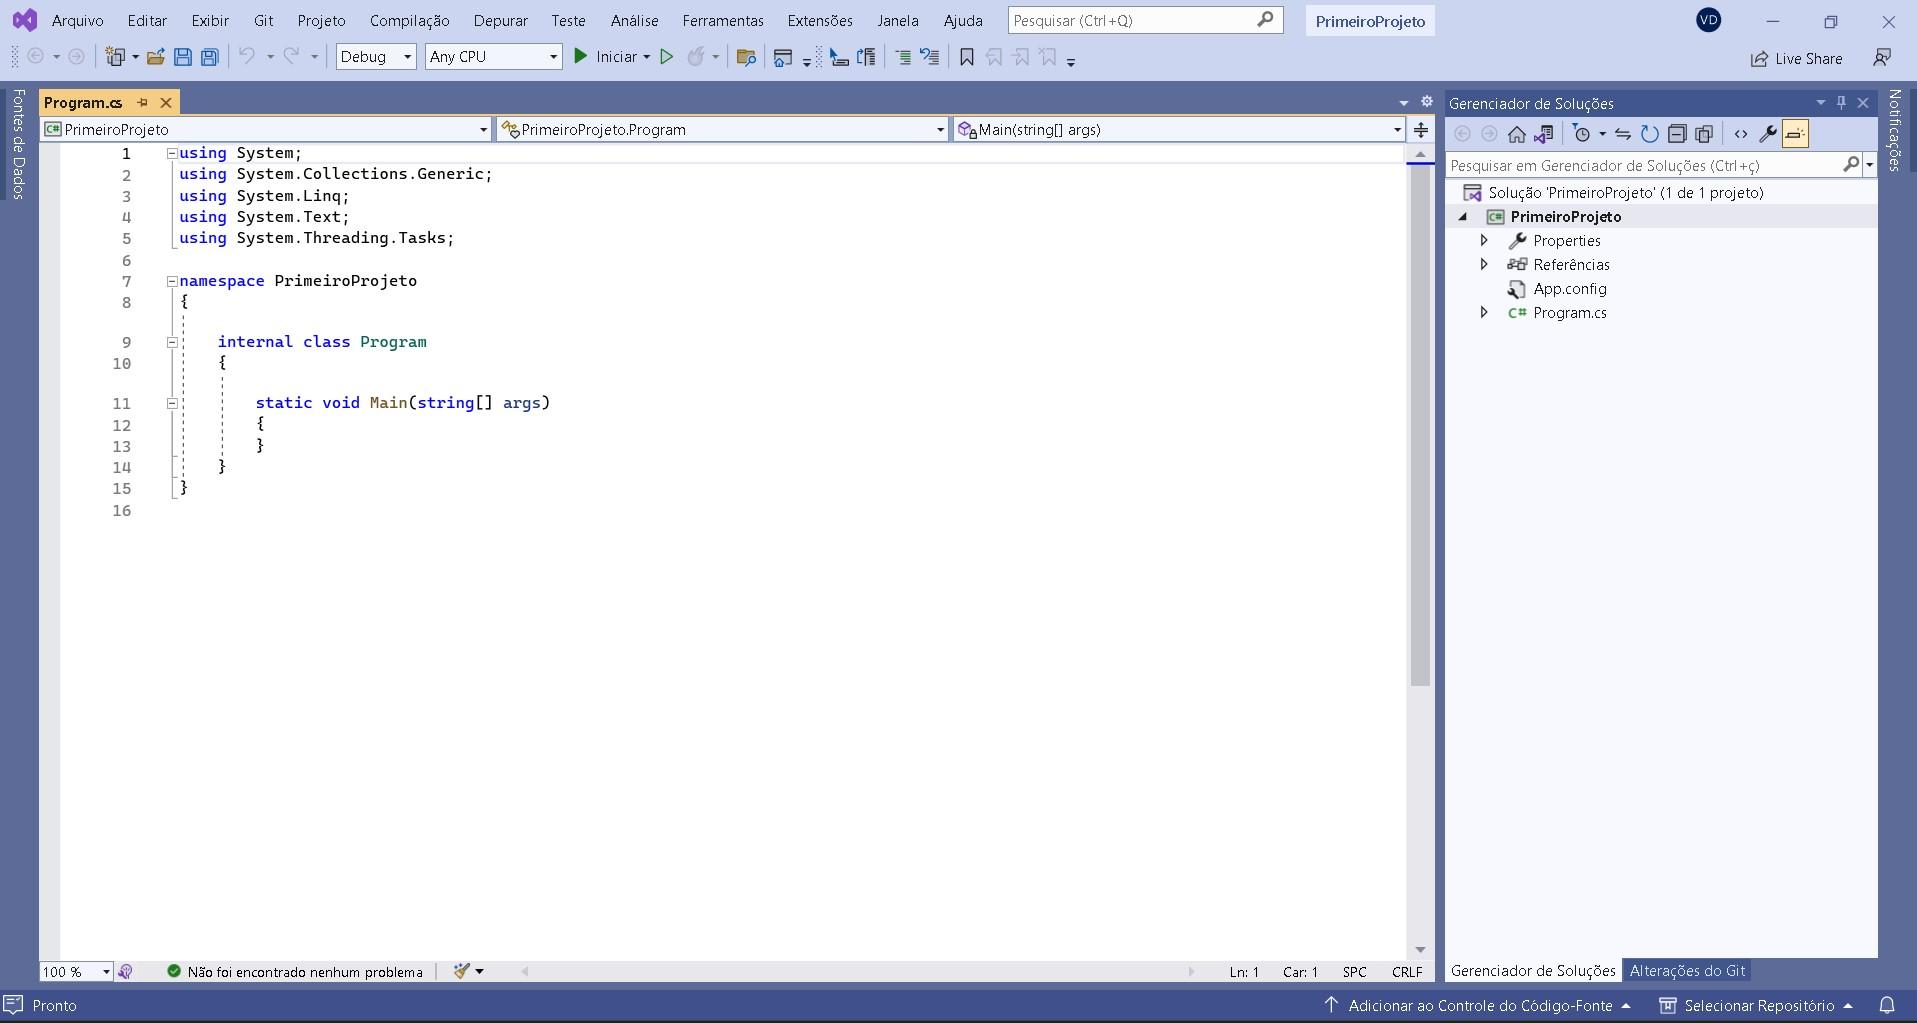Open the Ferramentas menu
1917x1023 pixels.
click(722, 20)
